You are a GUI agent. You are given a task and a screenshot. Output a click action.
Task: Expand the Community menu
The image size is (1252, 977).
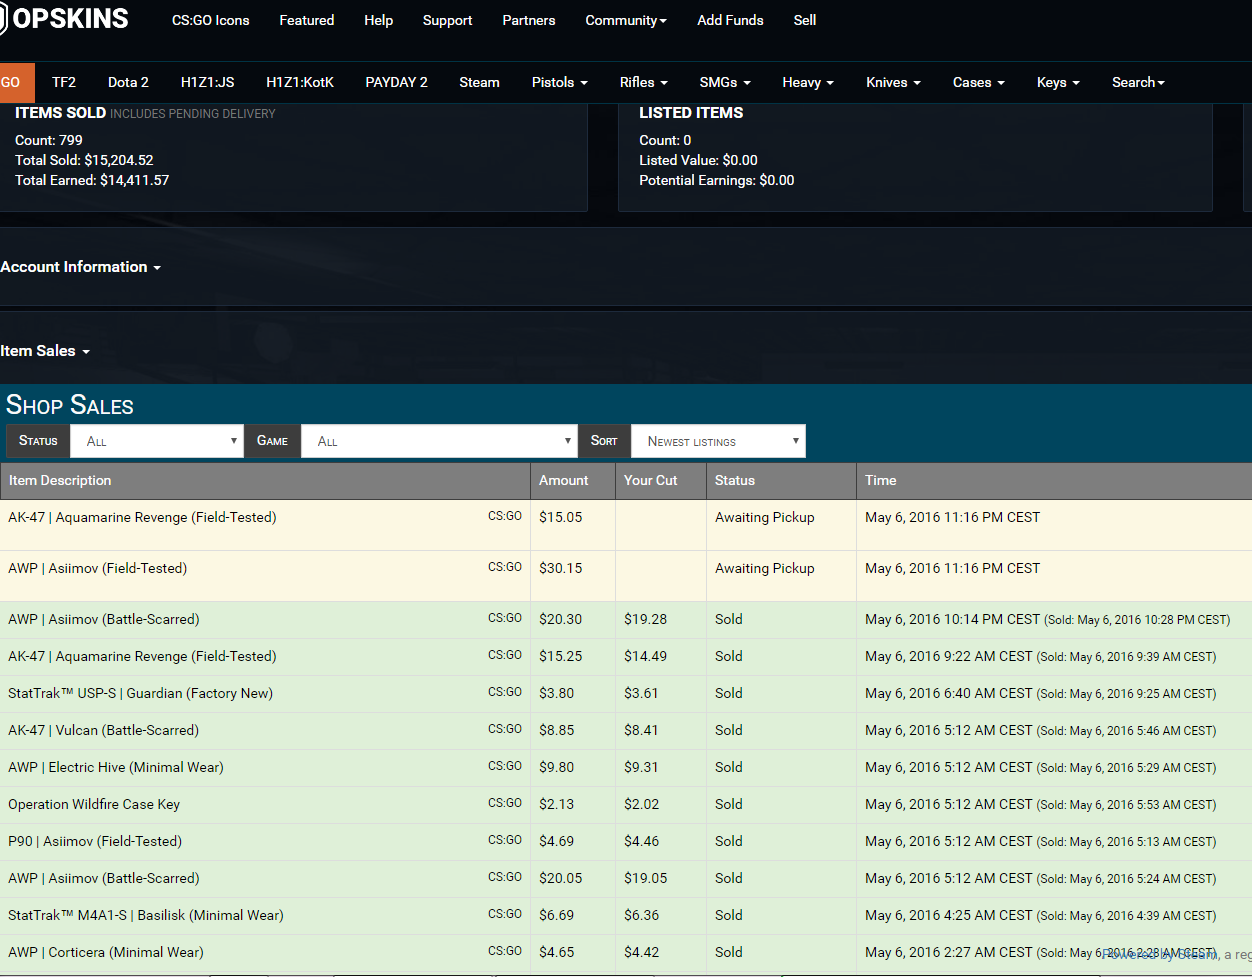(x=626, y=20)
